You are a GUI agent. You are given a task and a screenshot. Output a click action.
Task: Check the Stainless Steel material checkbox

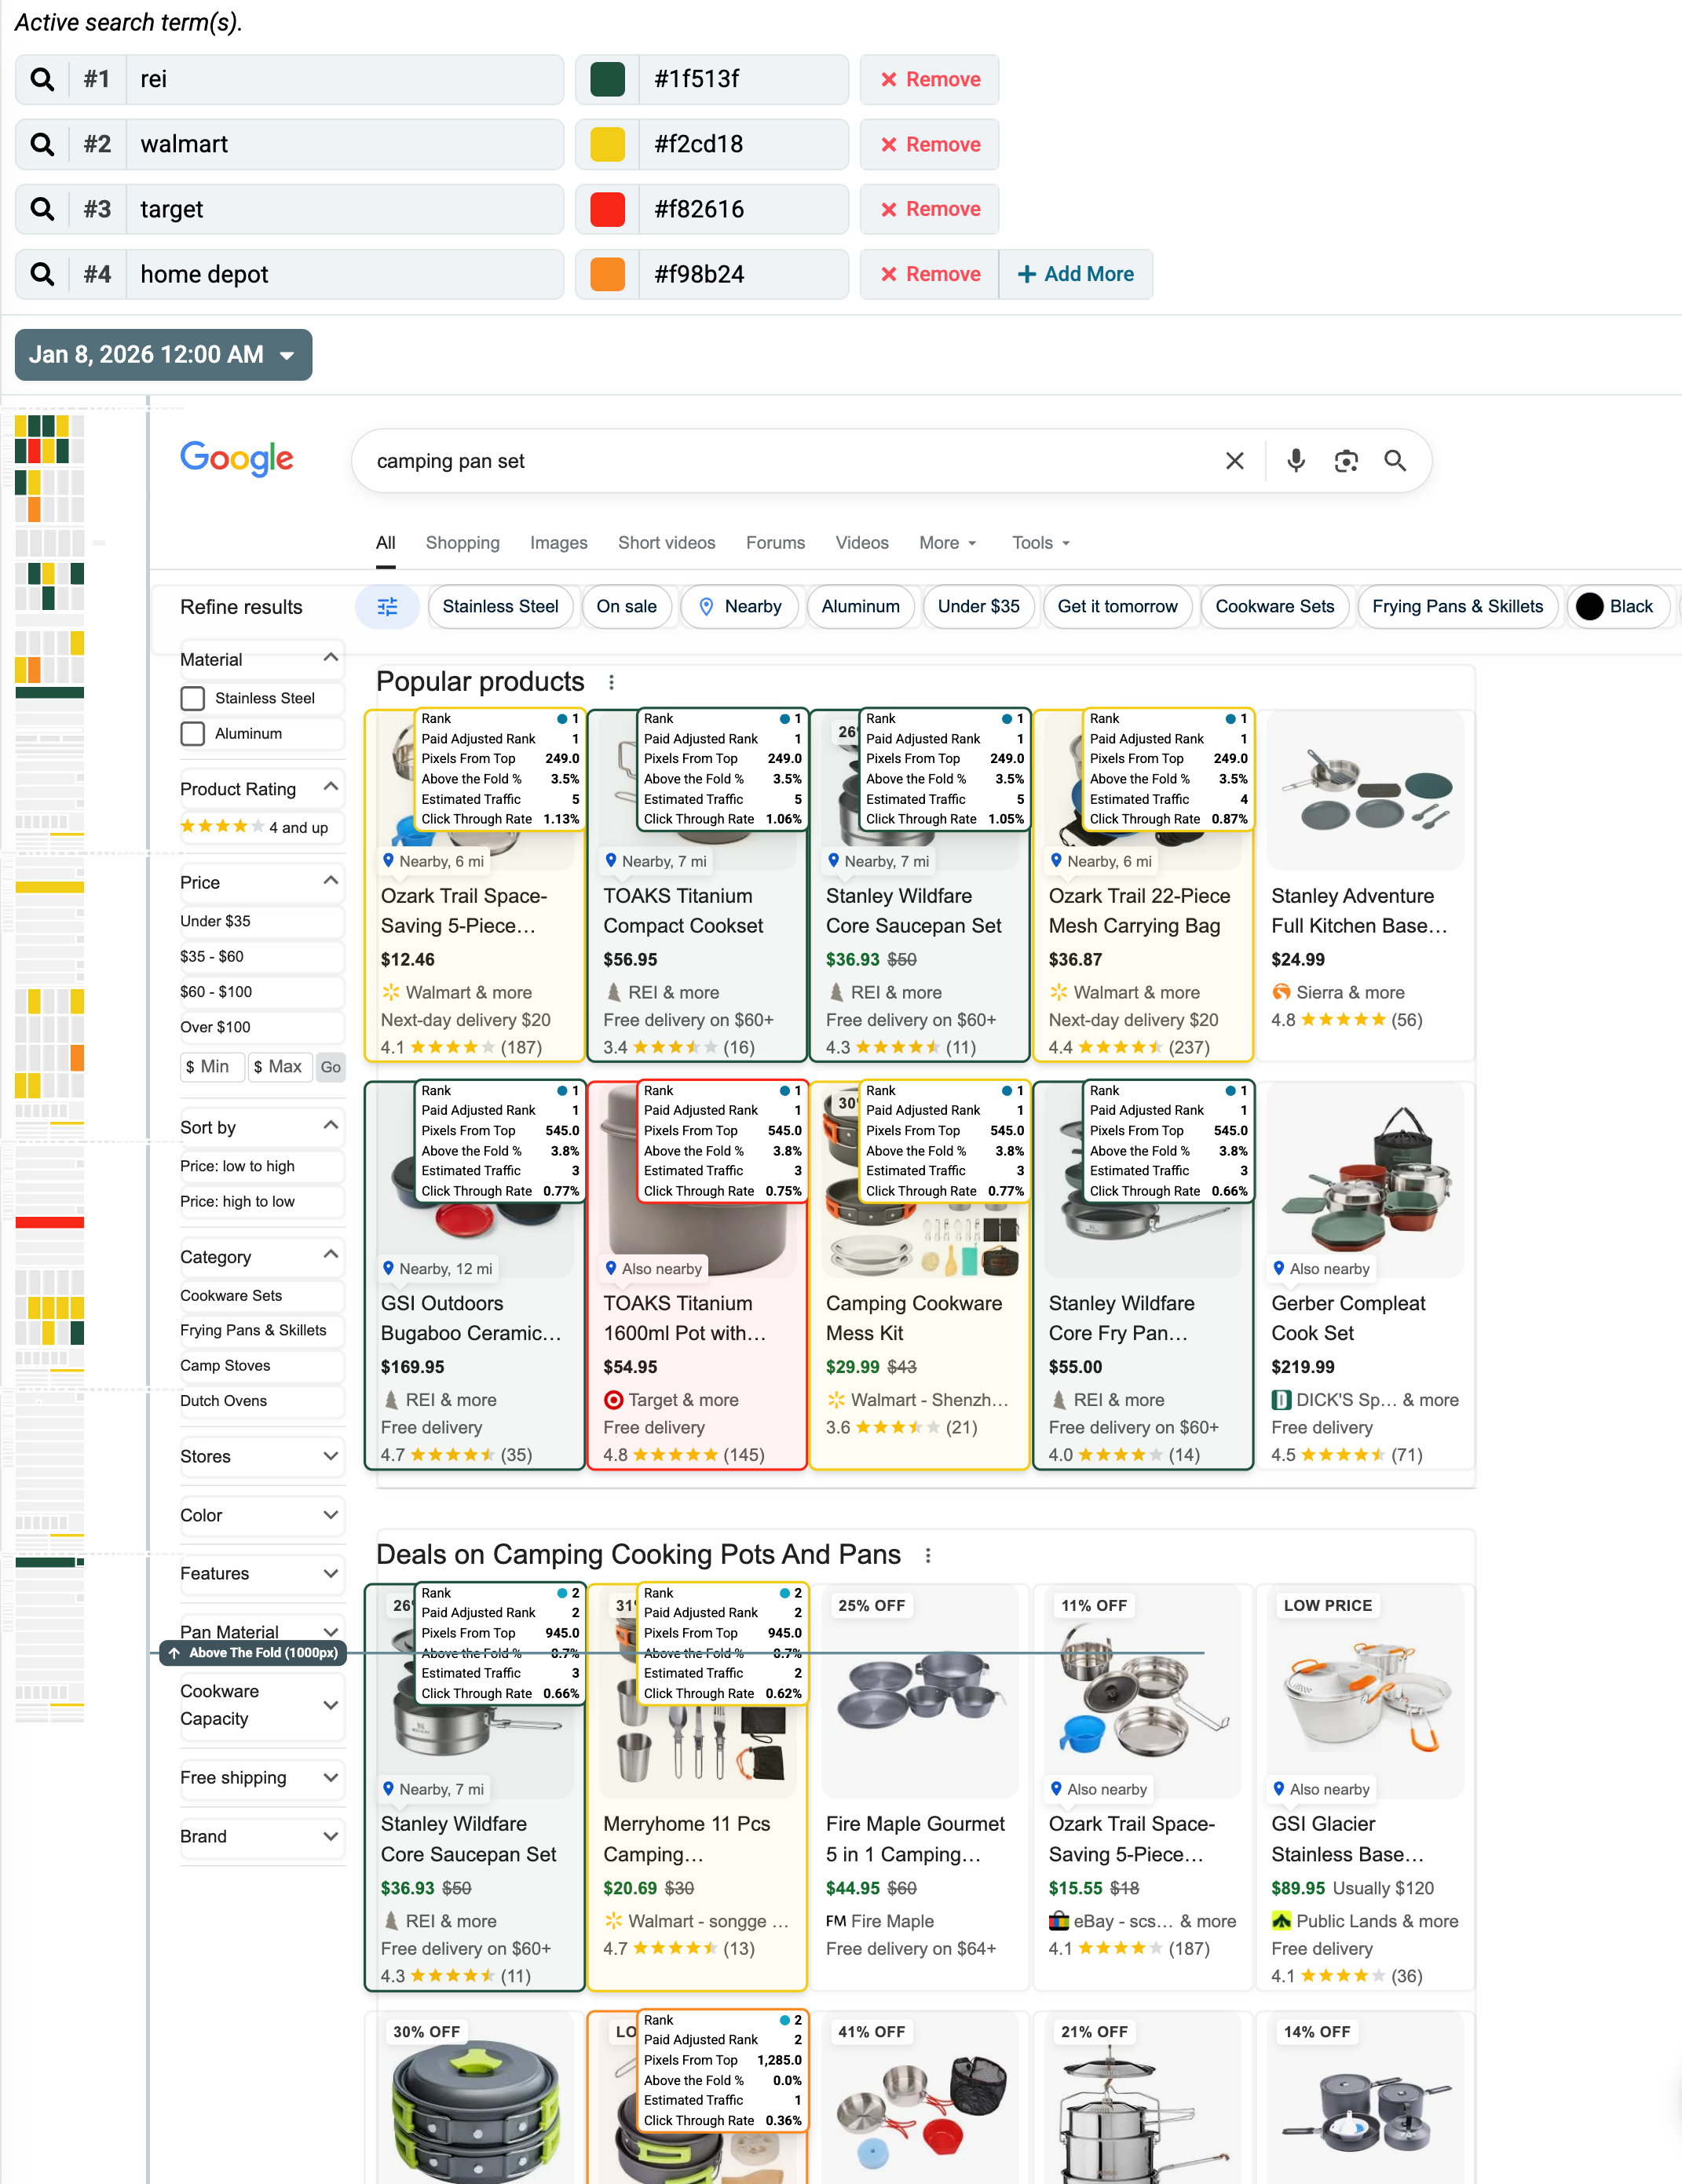pyautogui.click(x=193, y=698)
